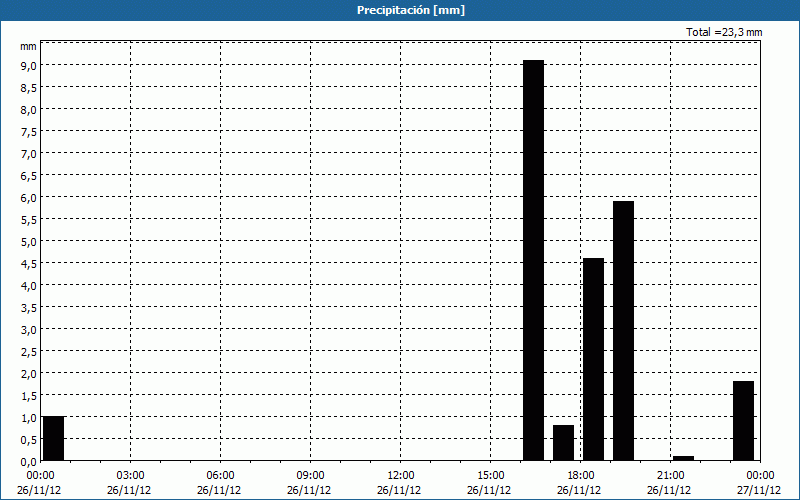Click the 7,5 y-axis value
This screenshot has width=800, height=500.
tap(29, 131)
